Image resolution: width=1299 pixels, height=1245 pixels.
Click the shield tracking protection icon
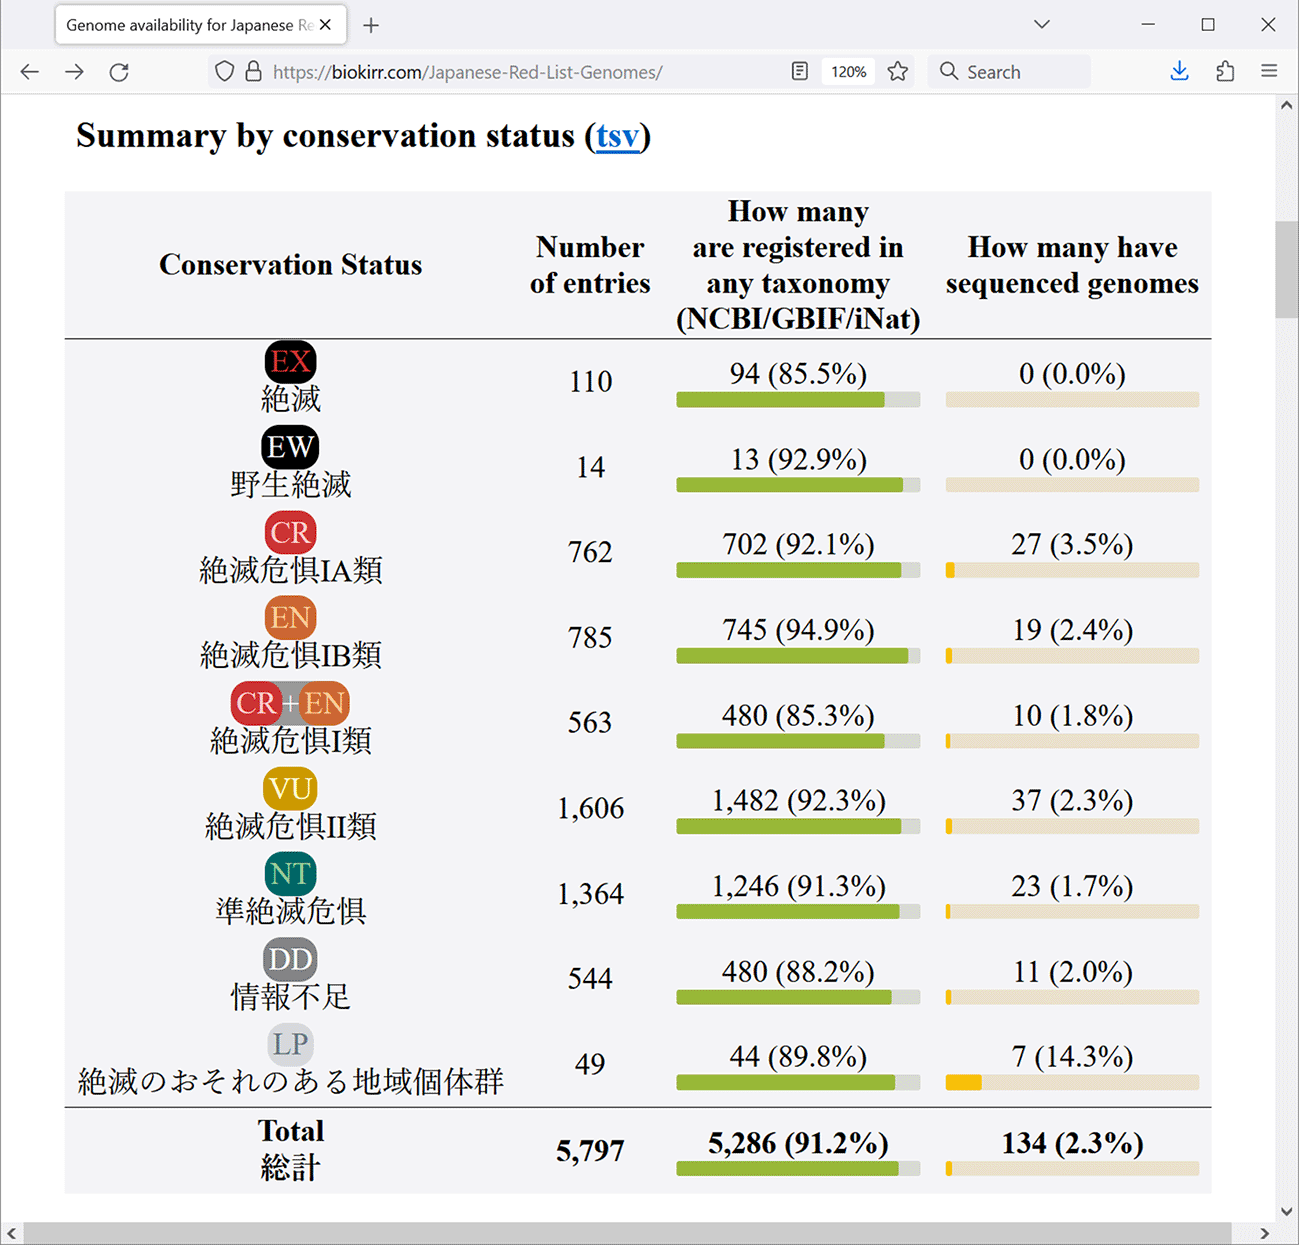coord(225,72)
